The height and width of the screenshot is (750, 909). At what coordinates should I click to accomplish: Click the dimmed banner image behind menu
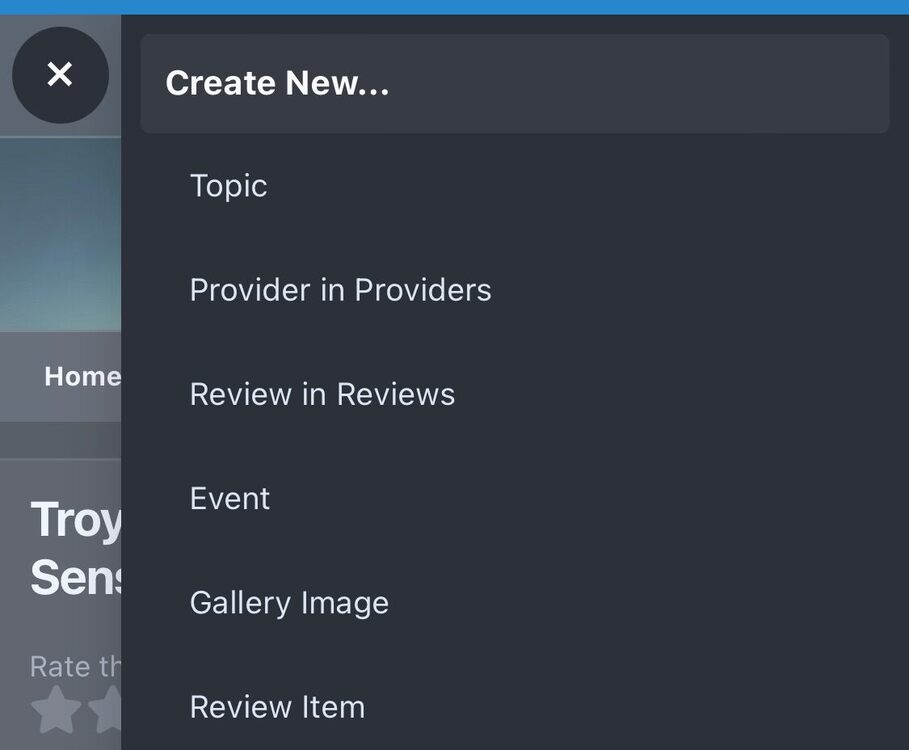pyautogui.click(x=60, y=235)
